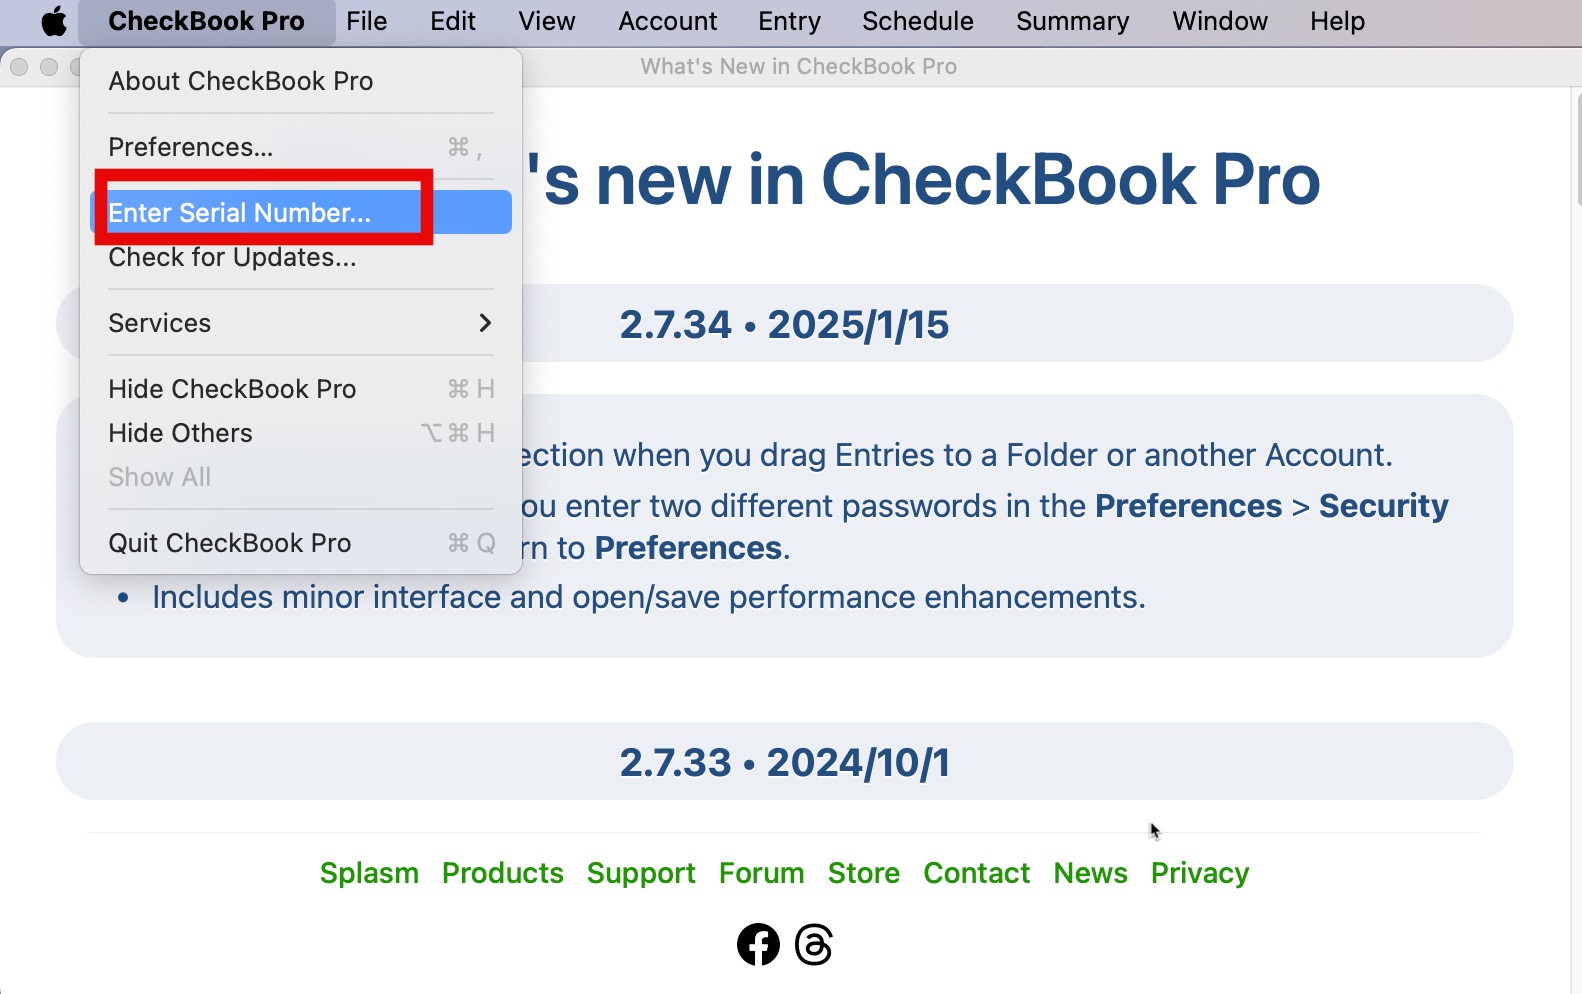Viewport: 1582px width, 994px height.
Task: Select Check for Updates
Action: (x=232, y=257)
